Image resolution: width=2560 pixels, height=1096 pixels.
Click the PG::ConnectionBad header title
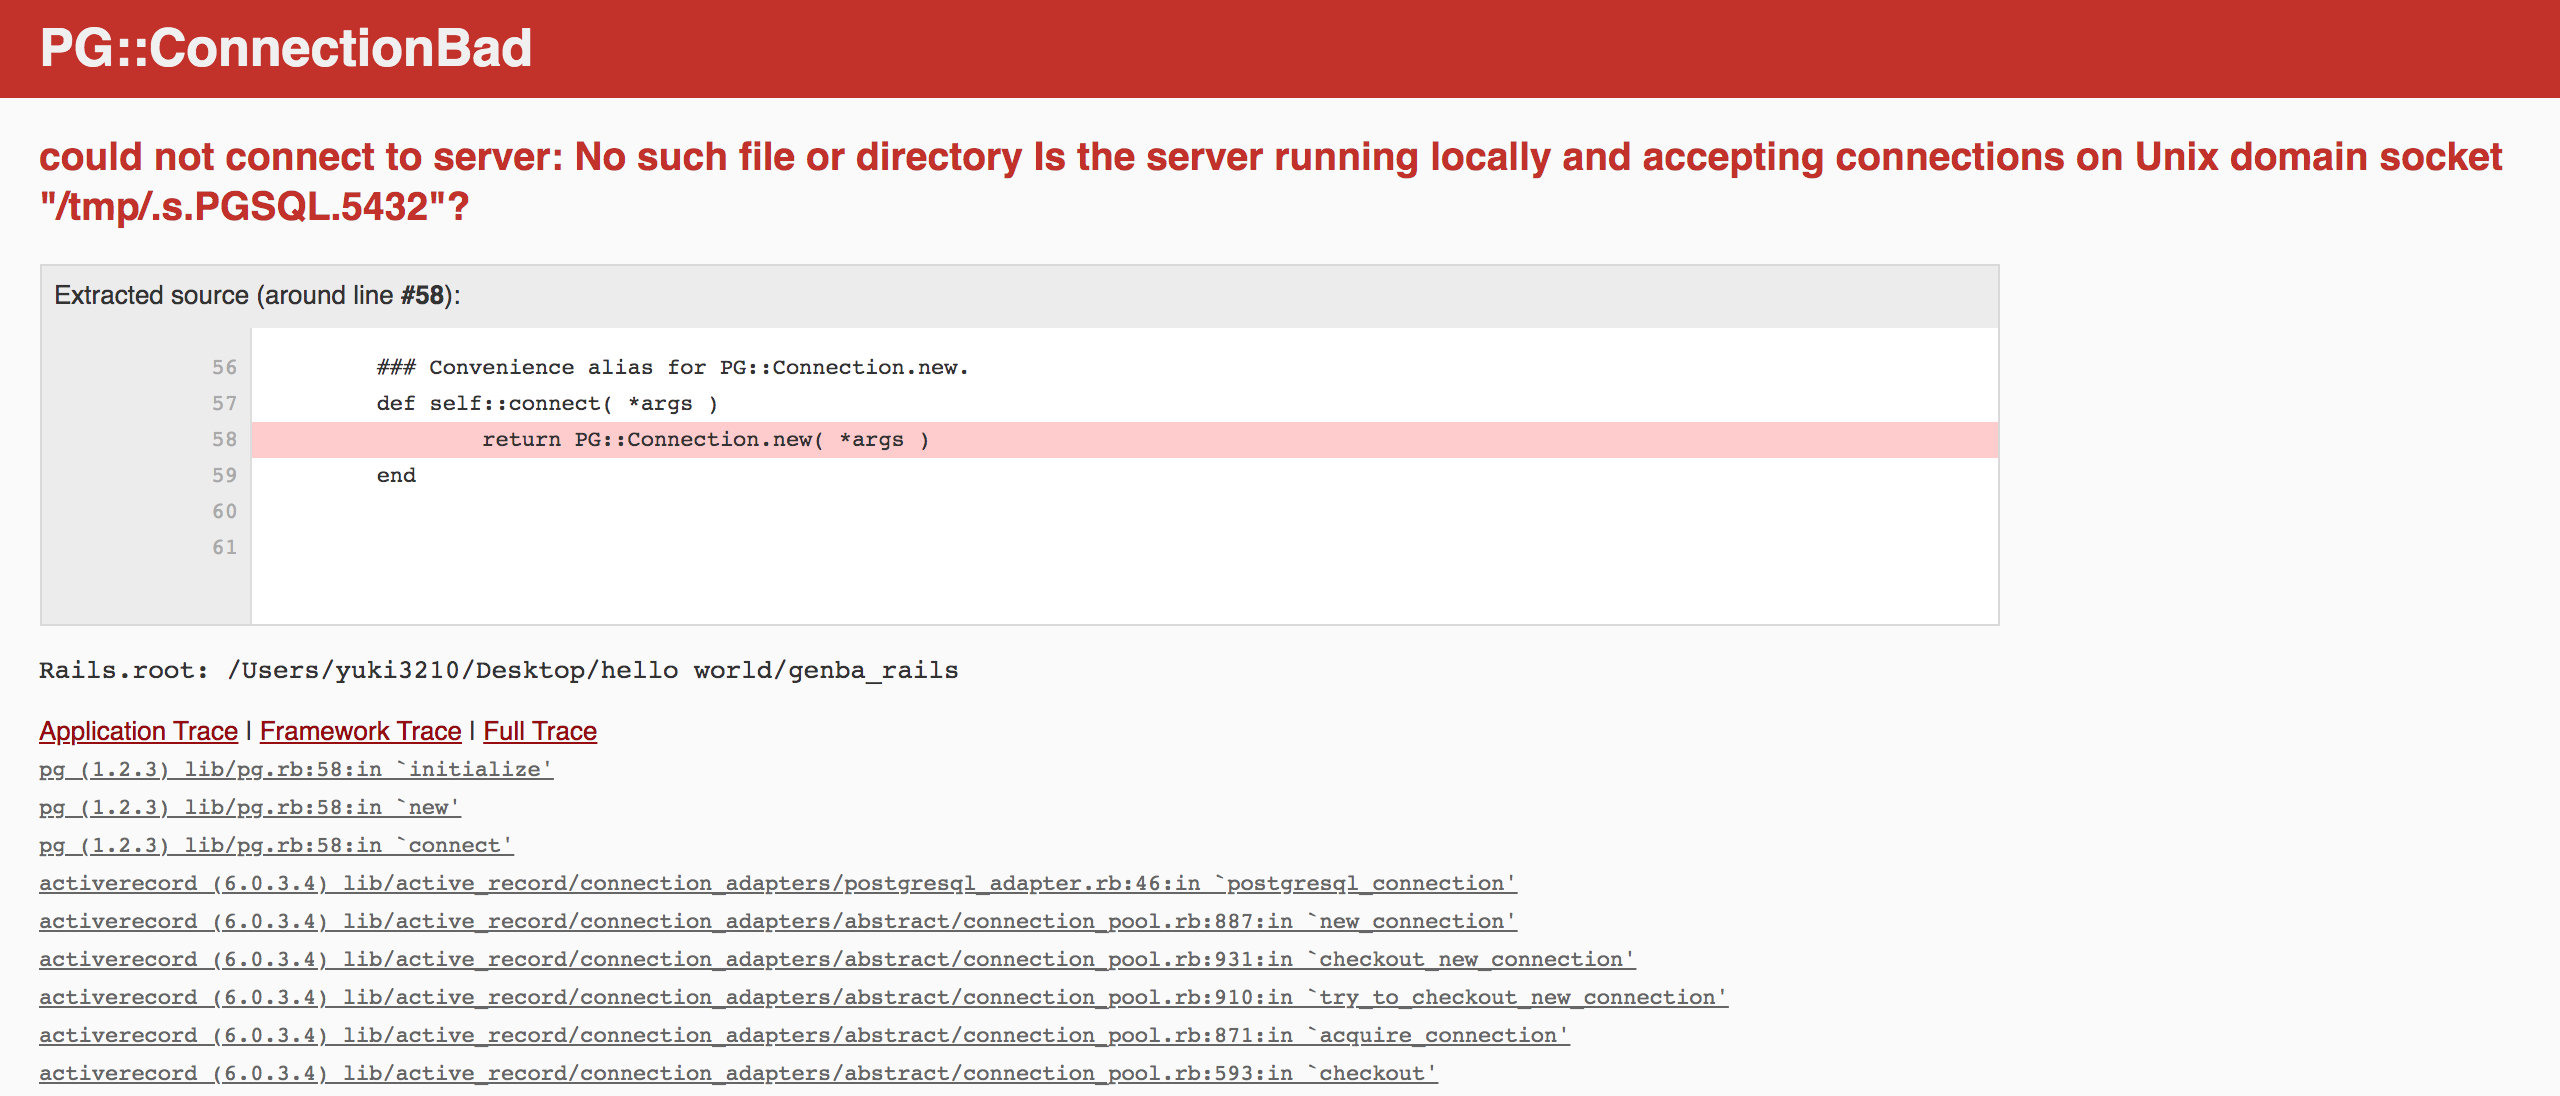pos(286,48)
